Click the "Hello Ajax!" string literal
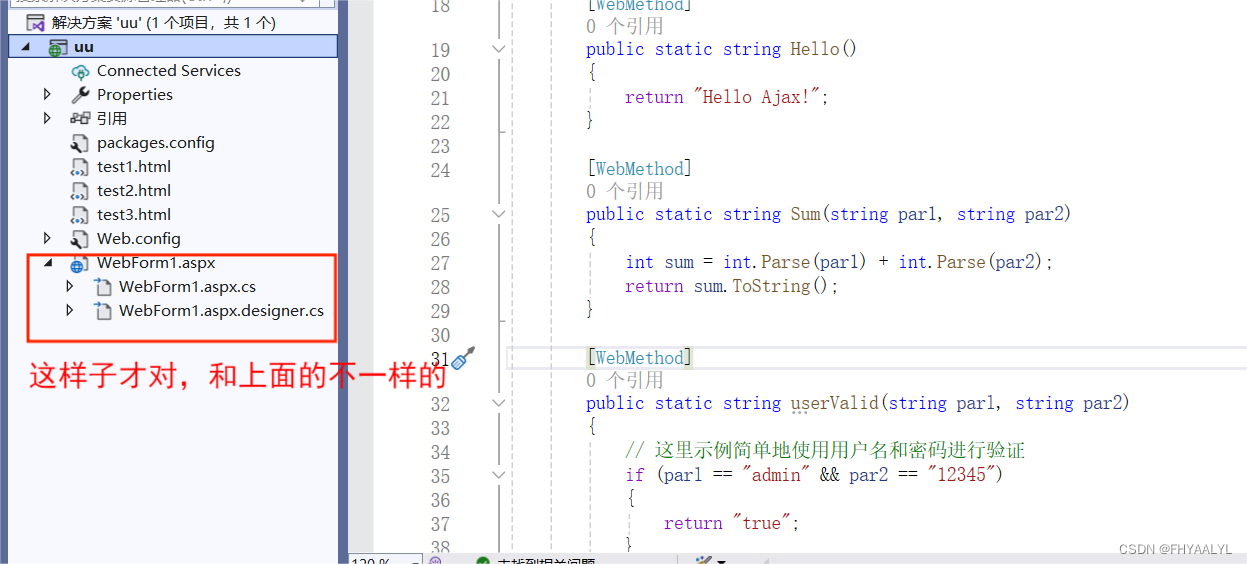The width and height of the screenshot is (1247, 564). coord(757,97)
